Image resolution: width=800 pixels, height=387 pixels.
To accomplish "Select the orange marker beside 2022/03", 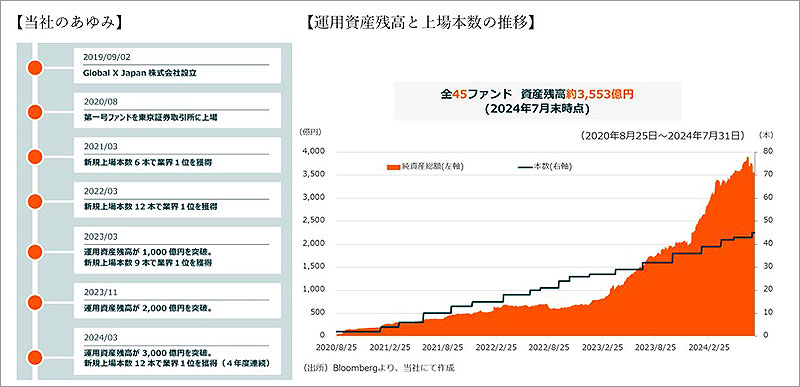I will [x=35, y=201].
